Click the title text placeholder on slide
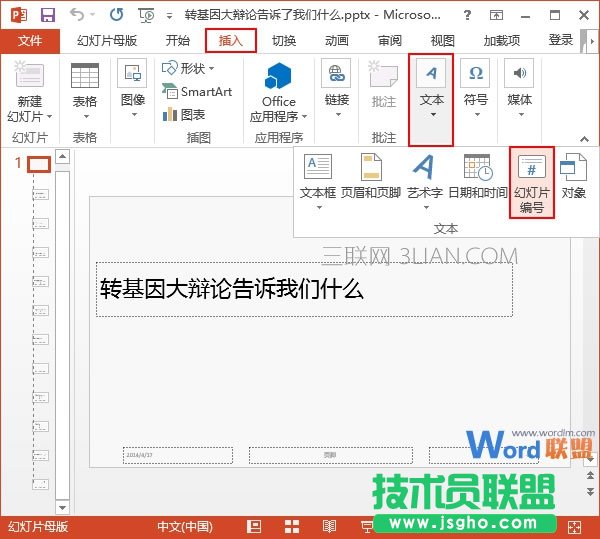600x539 pixels. [x=304, y=290]
